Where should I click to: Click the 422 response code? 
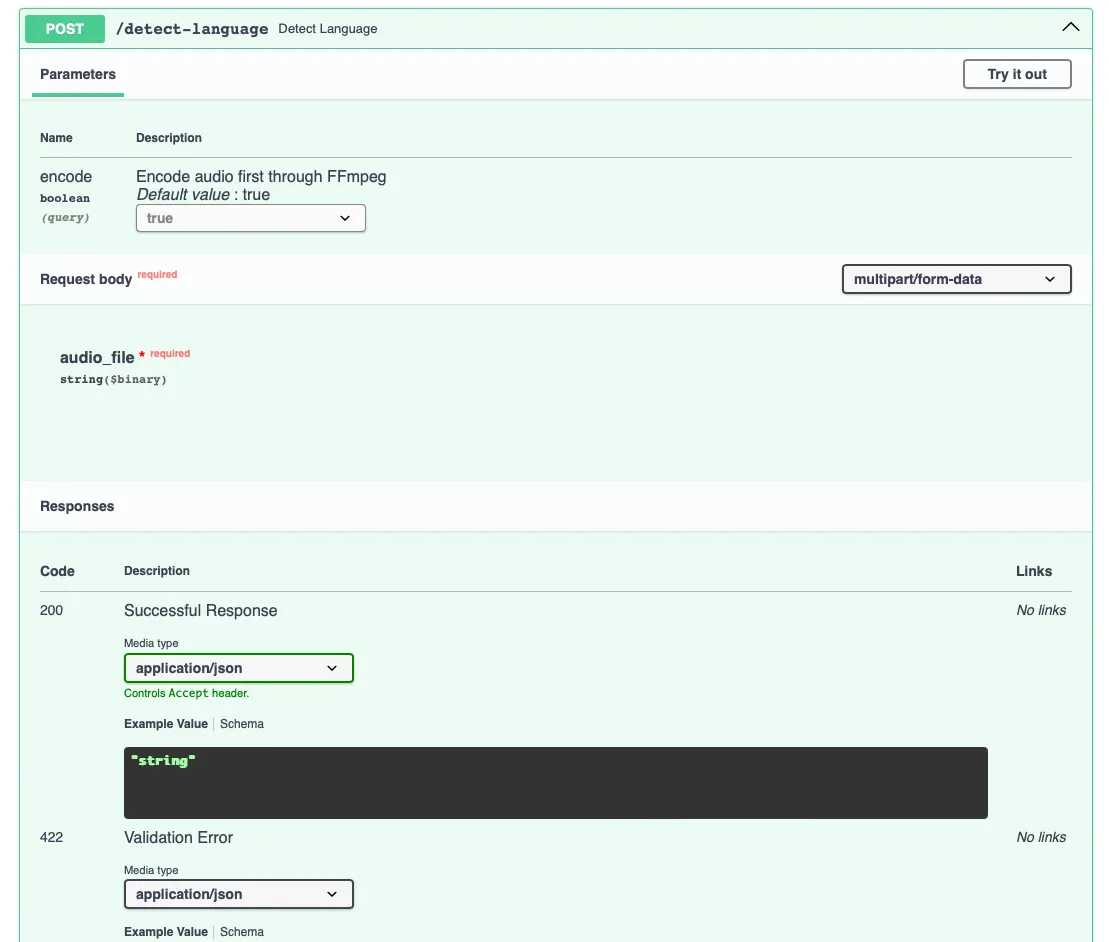pyautogui.click(x=51, y=837)
